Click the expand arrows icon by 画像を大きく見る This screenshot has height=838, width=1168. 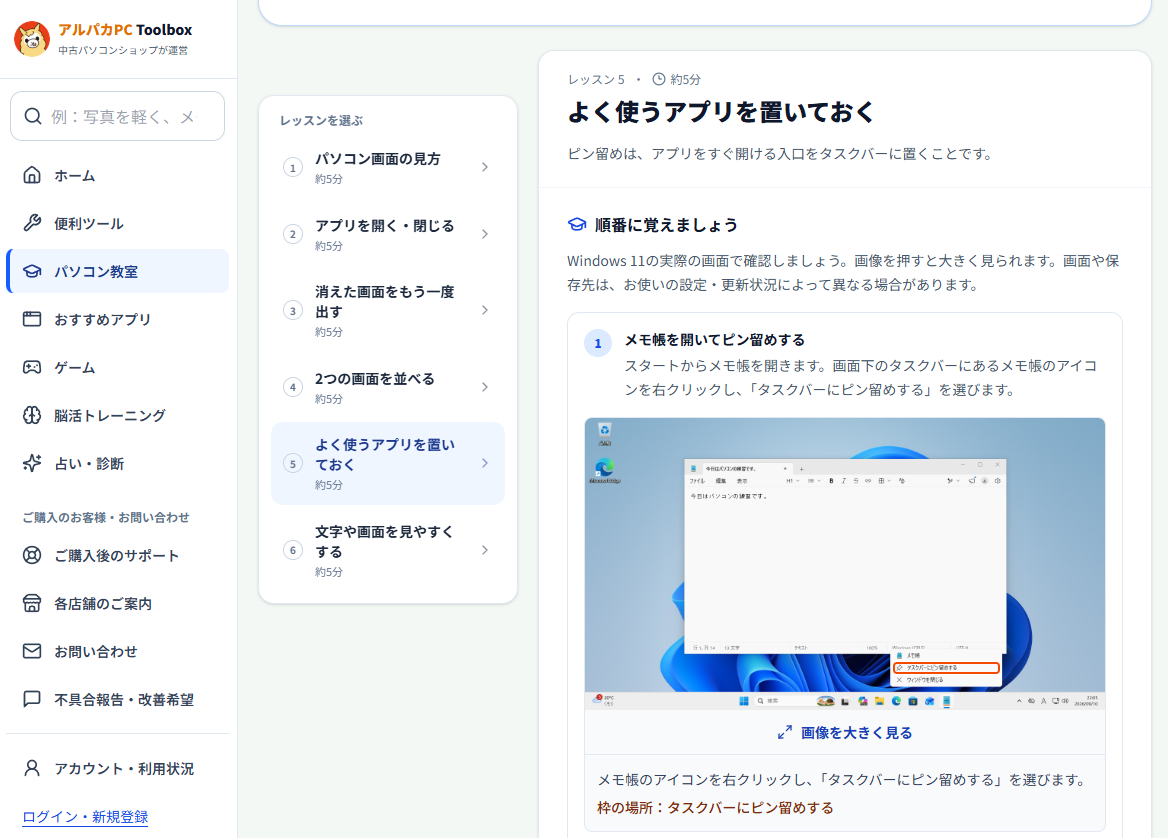(x=784, y=732)
